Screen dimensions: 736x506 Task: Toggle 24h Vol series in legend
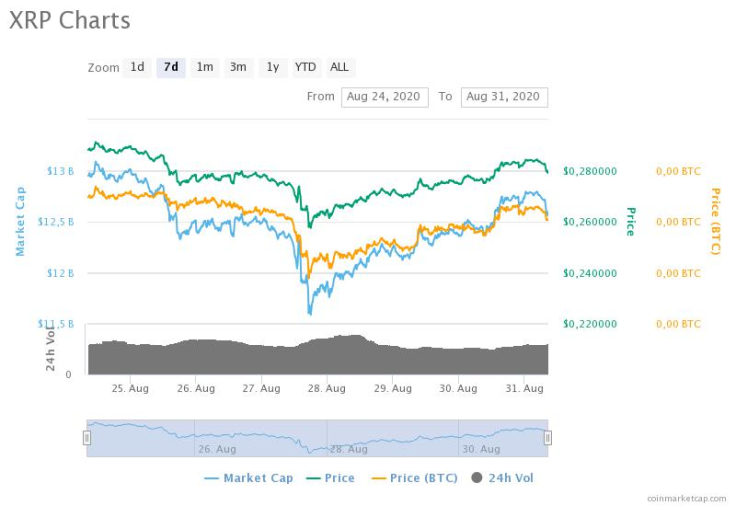(502, 478)
